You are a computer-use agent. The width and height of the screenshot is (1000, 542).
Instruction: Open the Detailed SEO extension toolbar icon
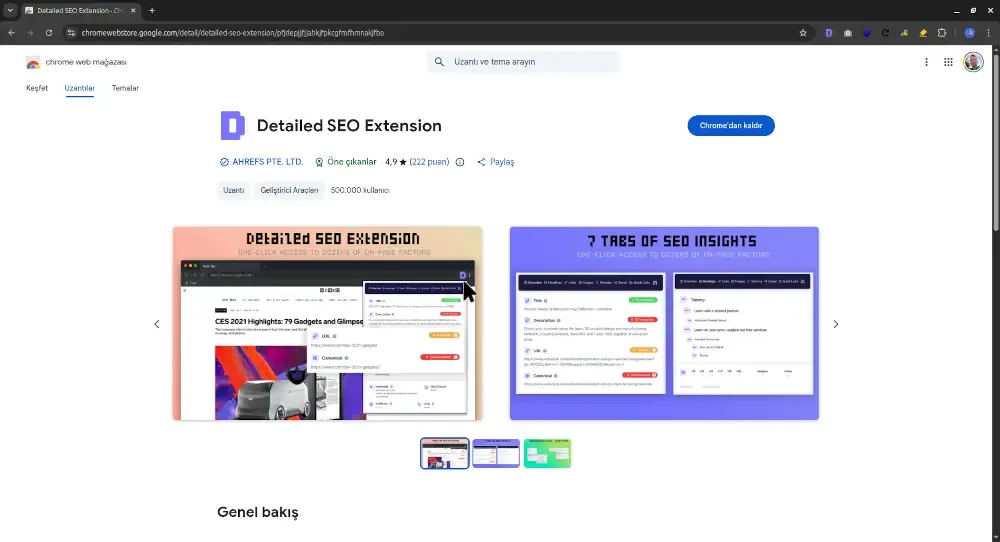pos(828,33)
